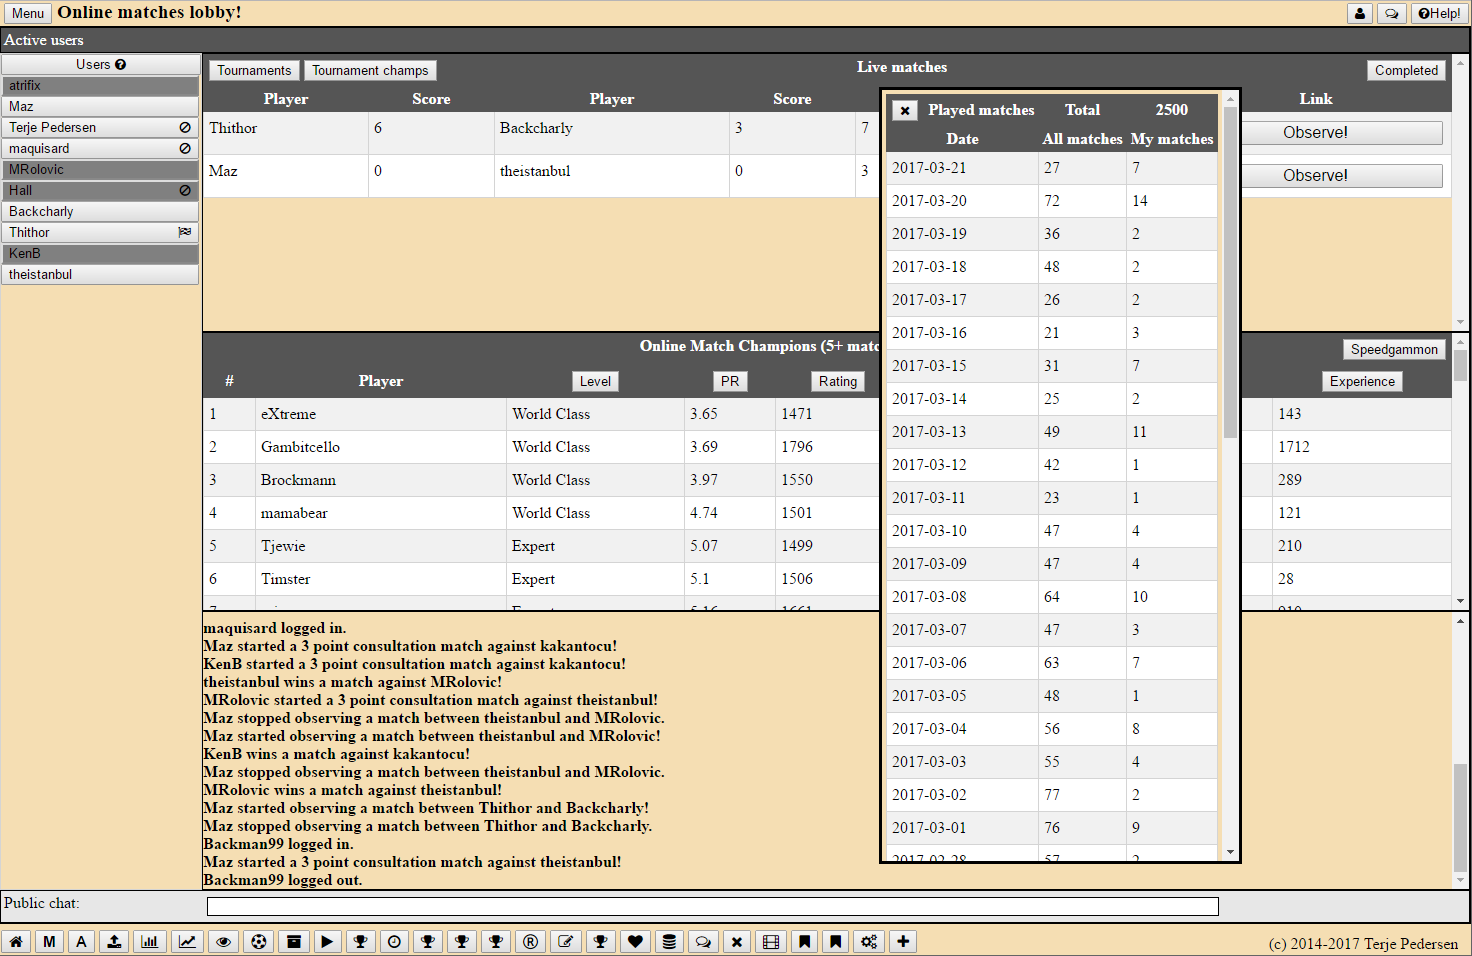1472x956 pixels.
Task: Click the eye observe icon
Action: point(223,942)
